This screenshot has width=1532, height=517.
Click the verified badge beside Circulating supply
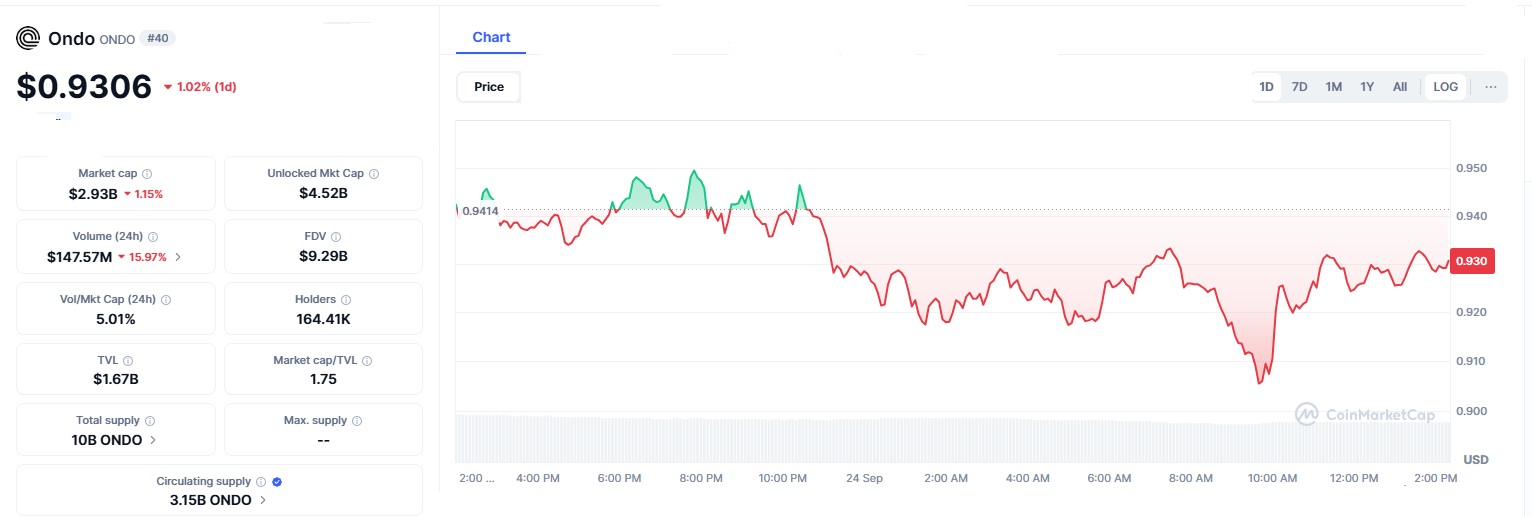pyautogui.click(x=277, y=482)
